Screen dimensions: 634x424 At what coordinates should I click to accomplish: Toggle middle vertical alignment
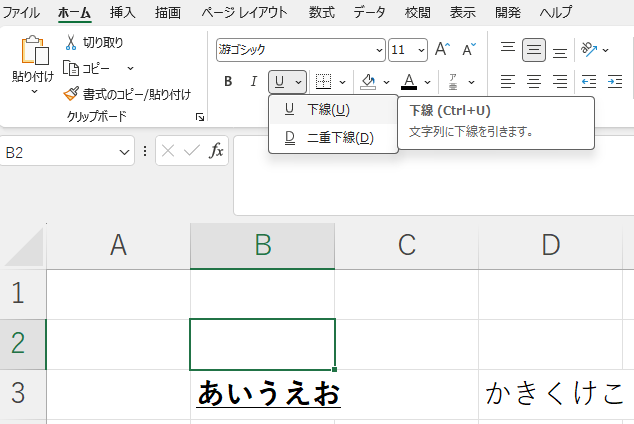[534, 50]
